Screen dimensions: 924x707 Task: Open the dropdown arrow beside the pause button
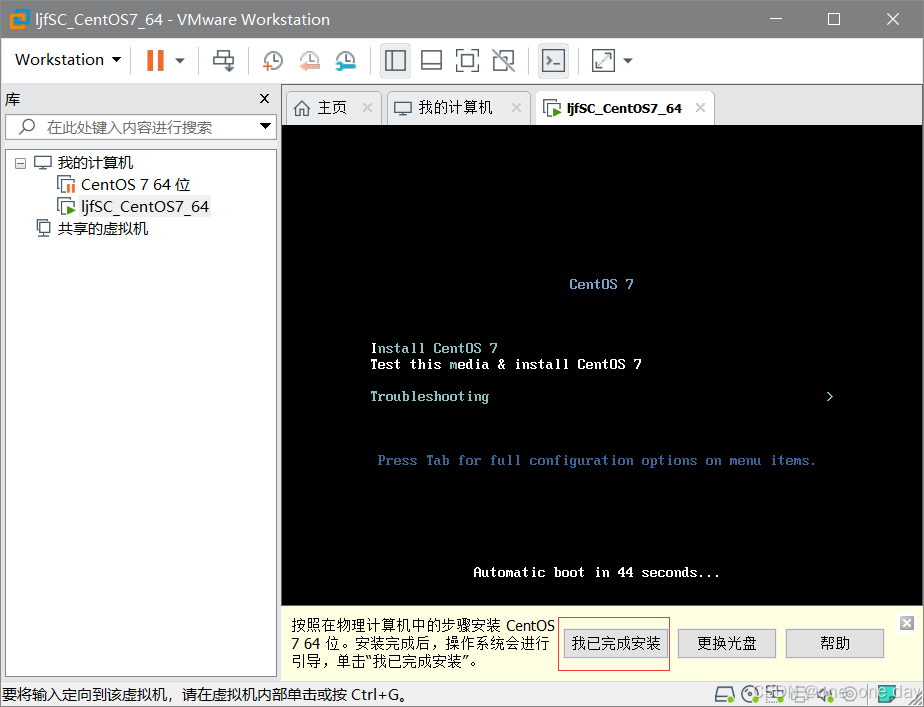pyautogui.click(x=180, y=60)
